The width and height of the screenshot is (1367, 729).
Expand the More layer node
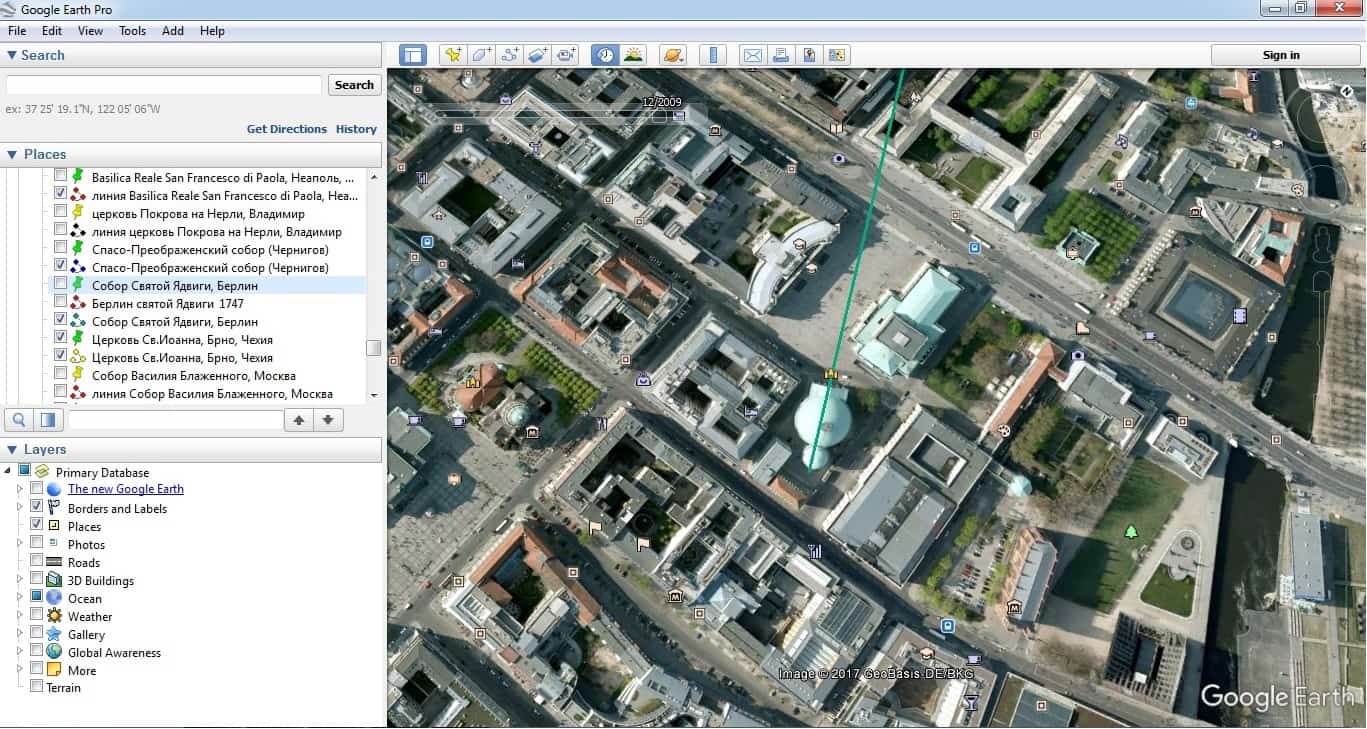pos(19,670)
